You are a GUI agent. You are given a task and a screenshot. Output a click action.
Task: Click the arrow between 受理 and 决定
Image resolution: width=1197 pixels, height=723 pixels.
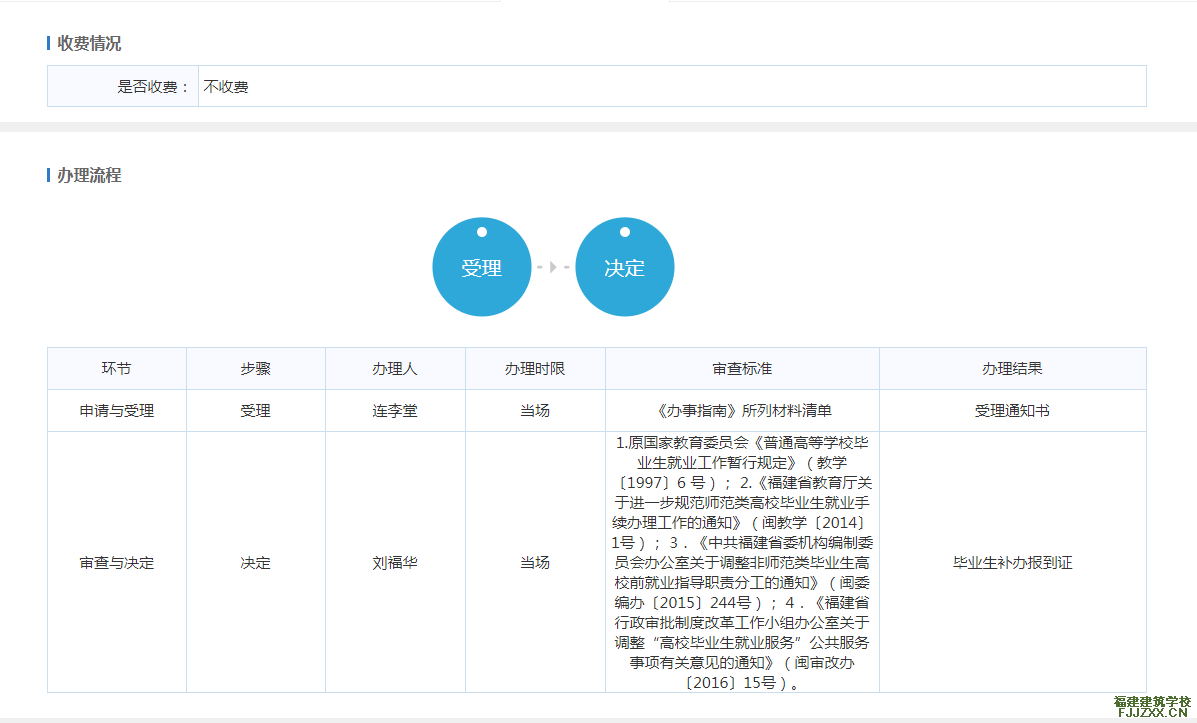[x=553, y=267]
